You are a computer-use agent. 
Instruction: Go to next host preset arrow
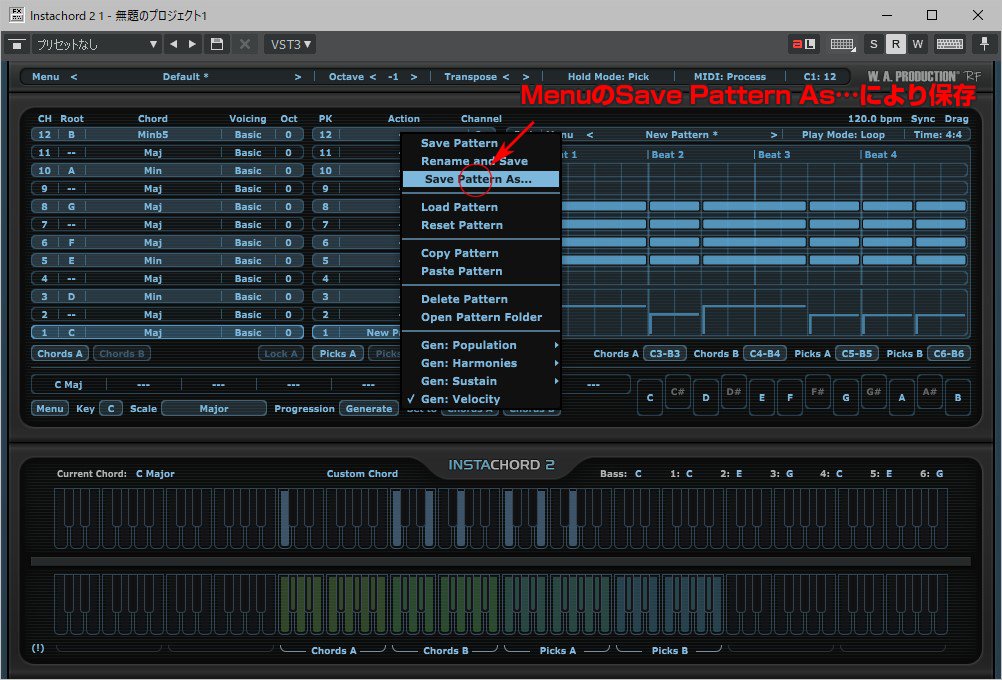192,44
